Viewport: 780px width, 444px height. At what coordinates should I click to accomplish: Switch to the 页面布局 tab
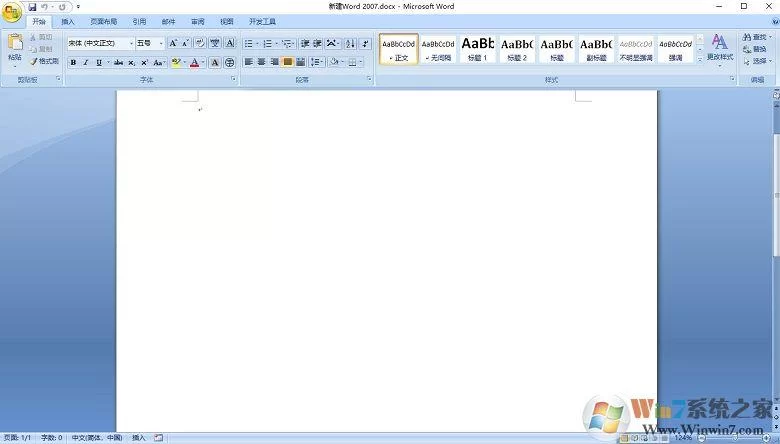(x=103, y=21)
